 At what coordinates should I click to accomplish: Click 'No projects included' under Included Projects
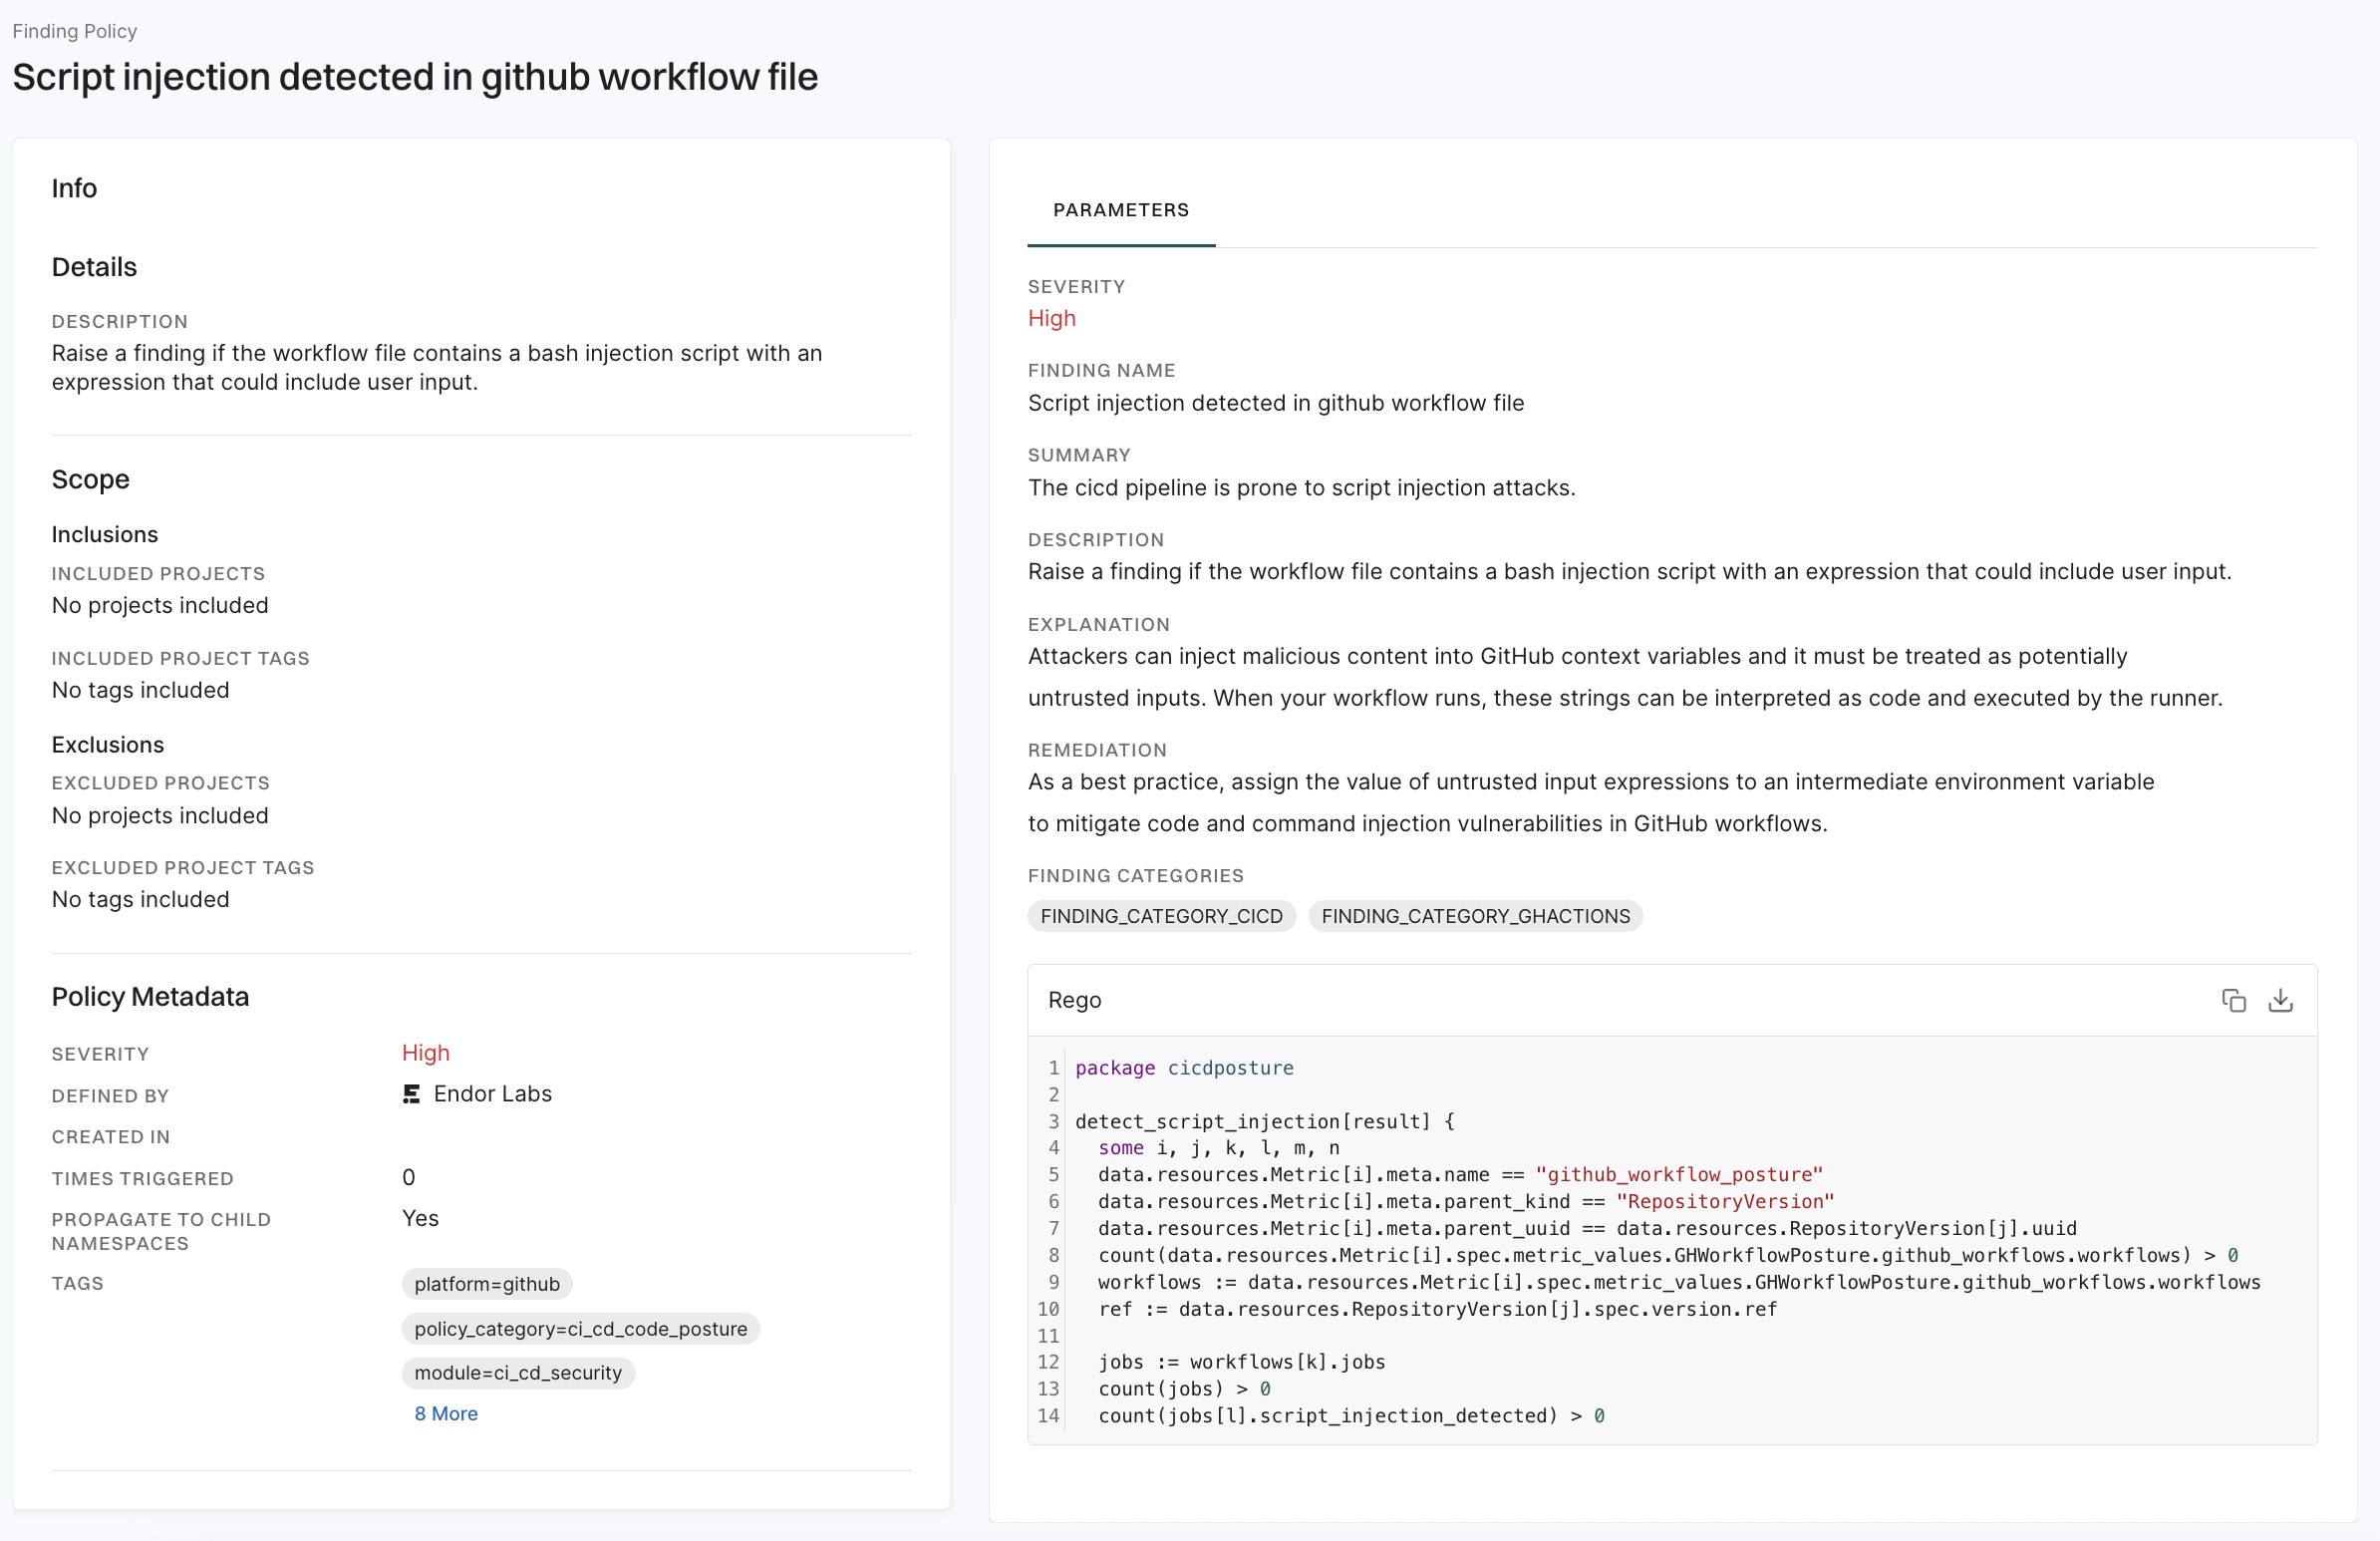point(160,605)
